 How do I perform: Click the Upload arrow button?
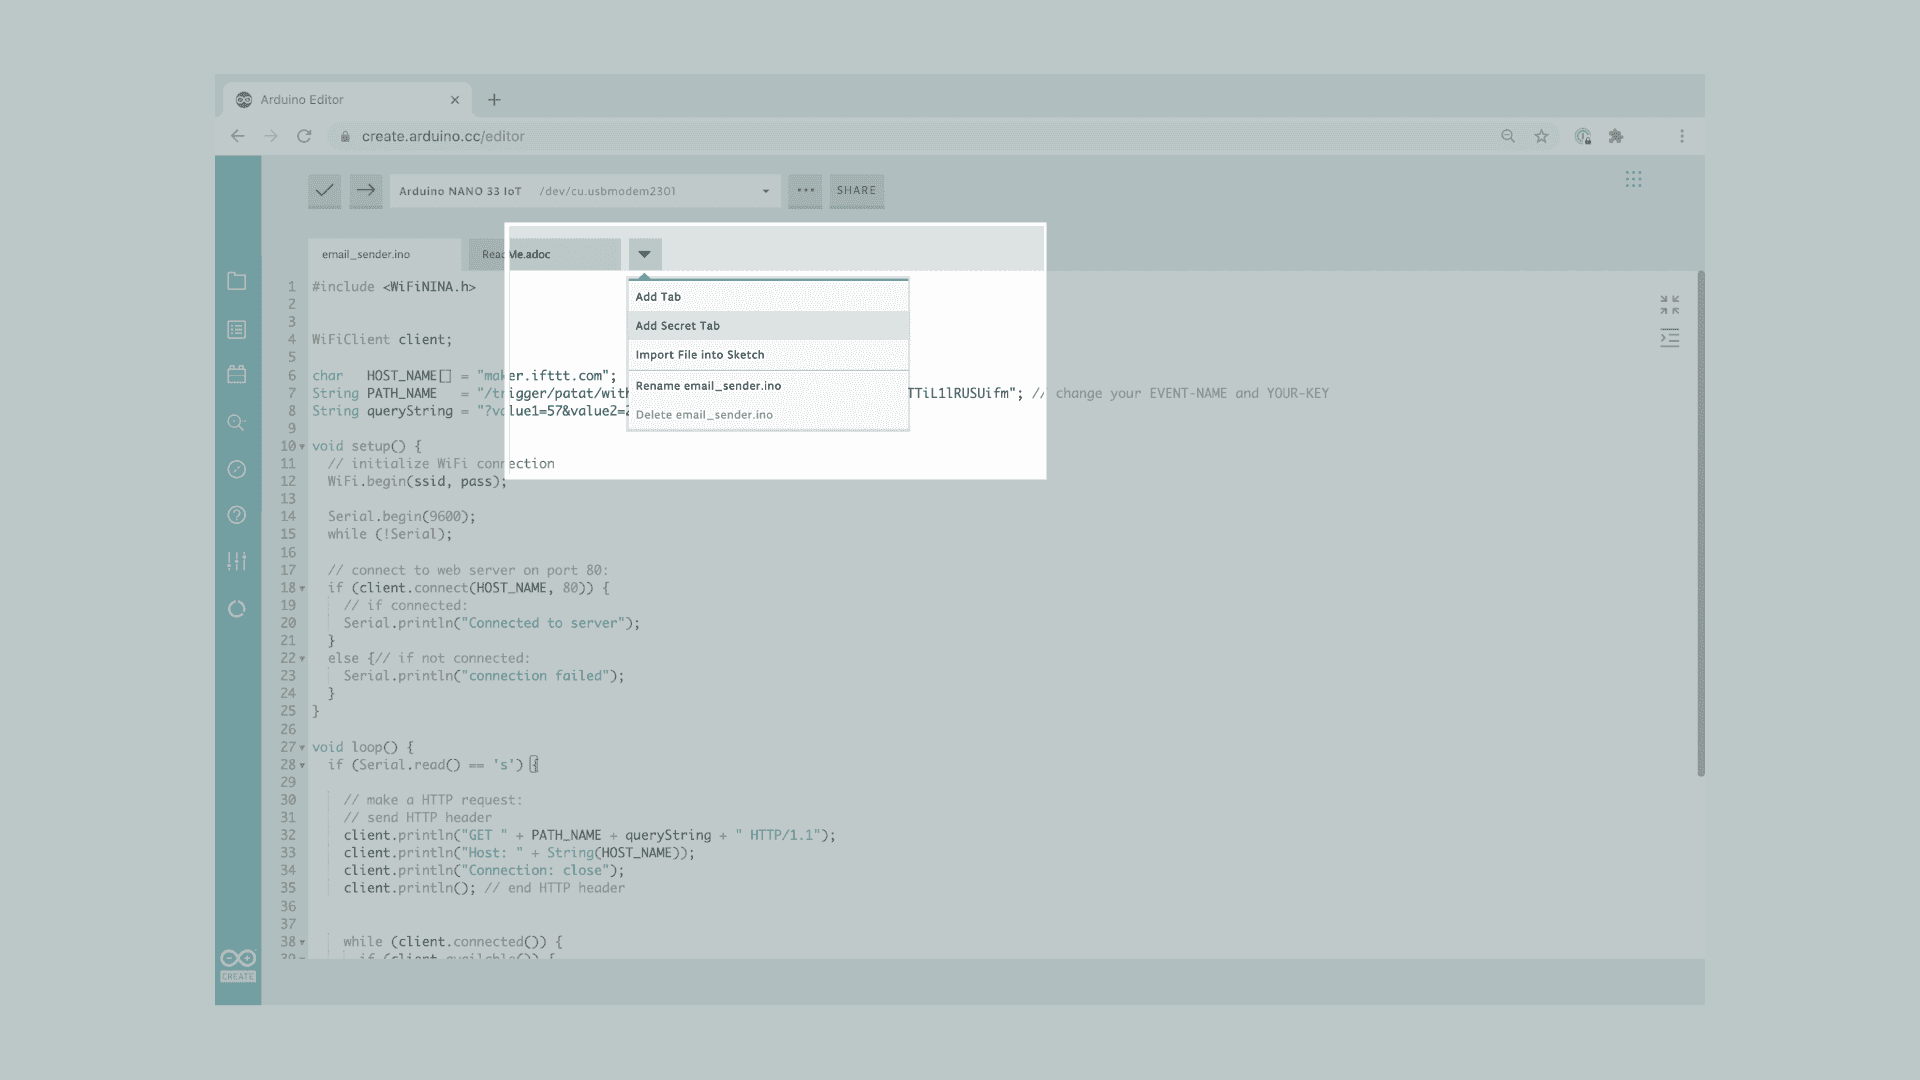click(x=366, y=190)
